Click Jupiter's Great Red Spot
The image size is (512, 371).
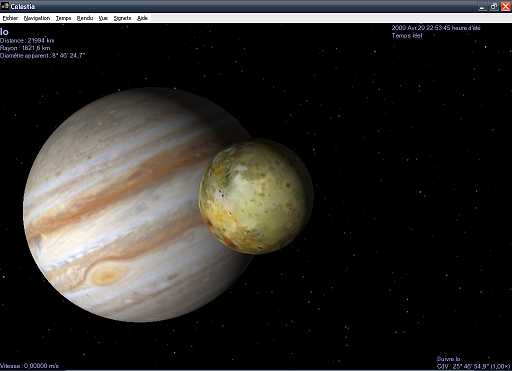pyautogui.click(x=107, y=275)
